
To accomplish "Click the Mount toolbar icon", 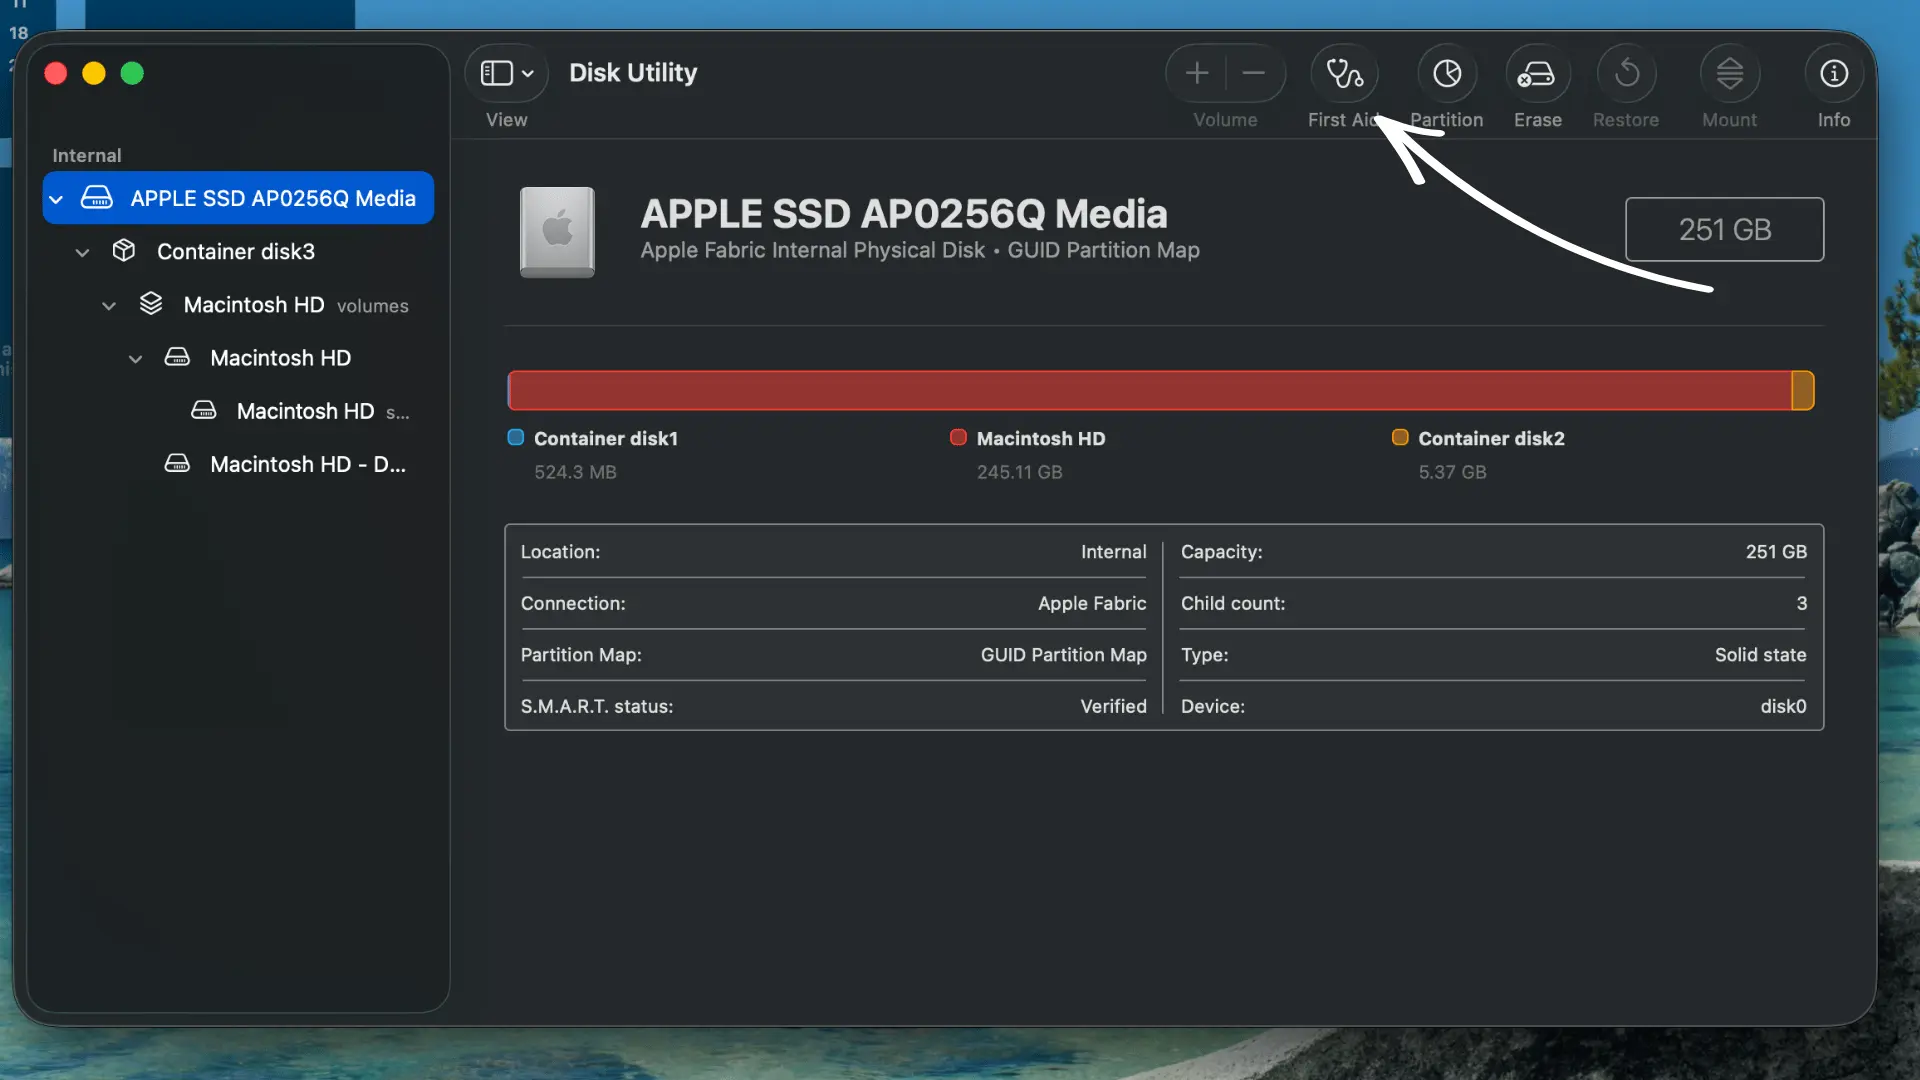I will [1730, 73].
